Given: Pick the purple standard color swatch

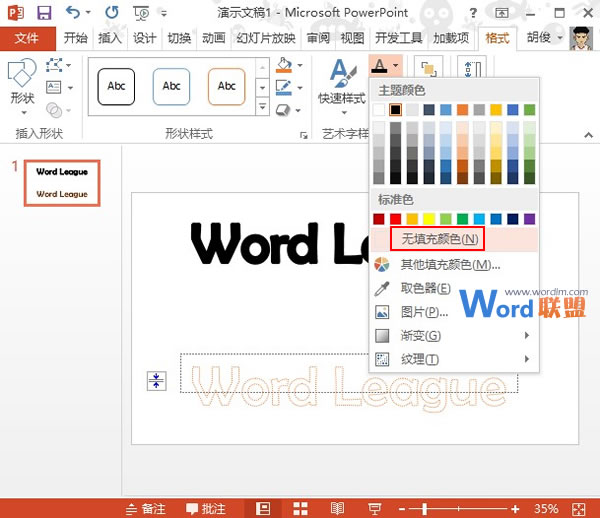Looking at the screenshot, I should [x=529, y=219].
